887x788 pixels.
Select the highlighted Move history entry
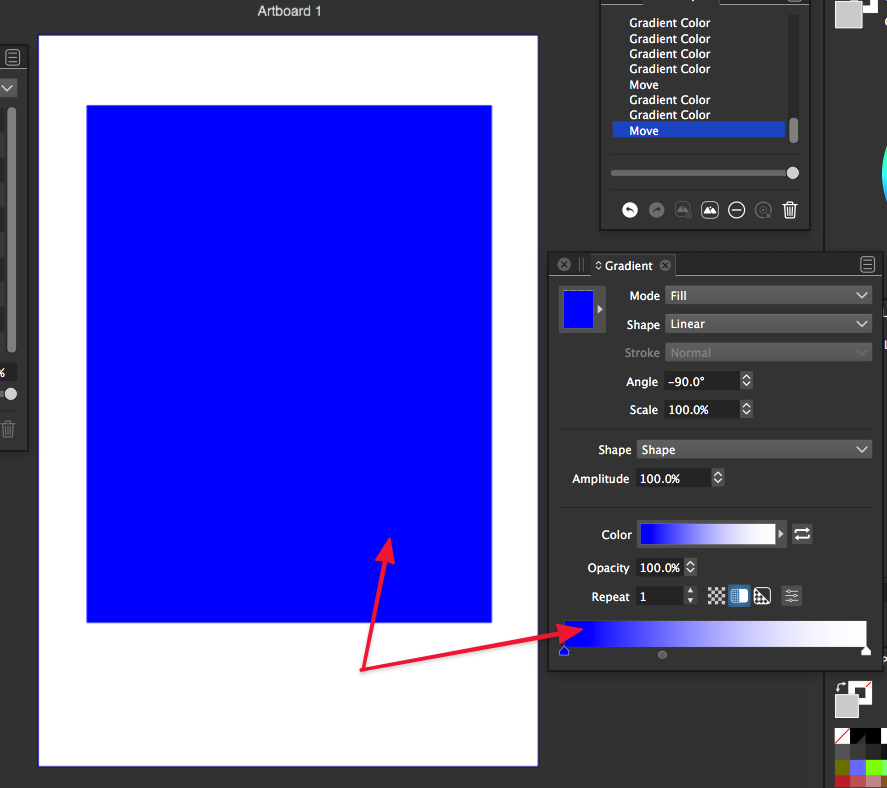point(698,131)
